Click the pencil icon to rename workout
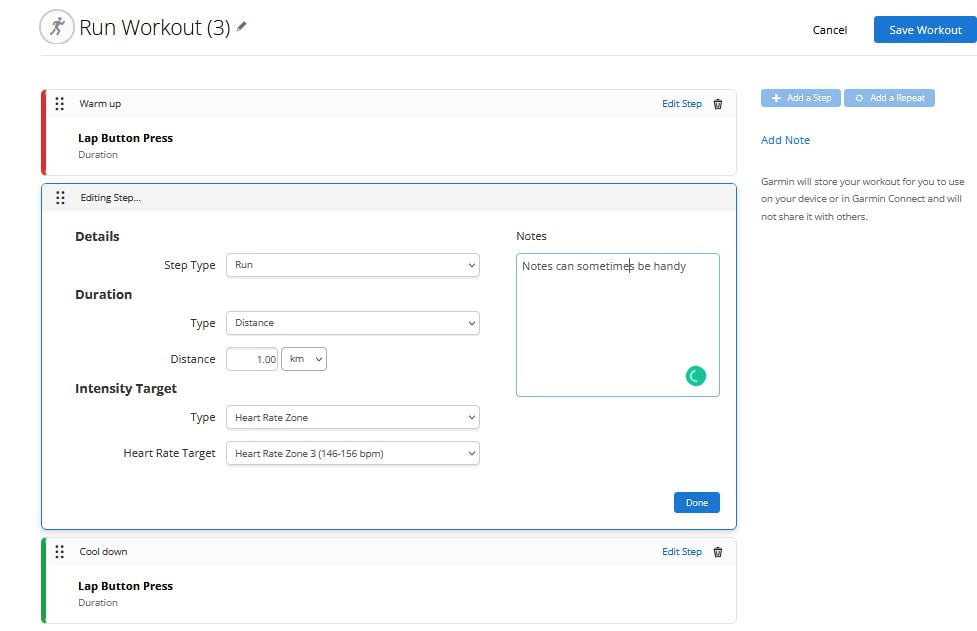The height and width of the screenshot is (631, 977). point(242,27)
